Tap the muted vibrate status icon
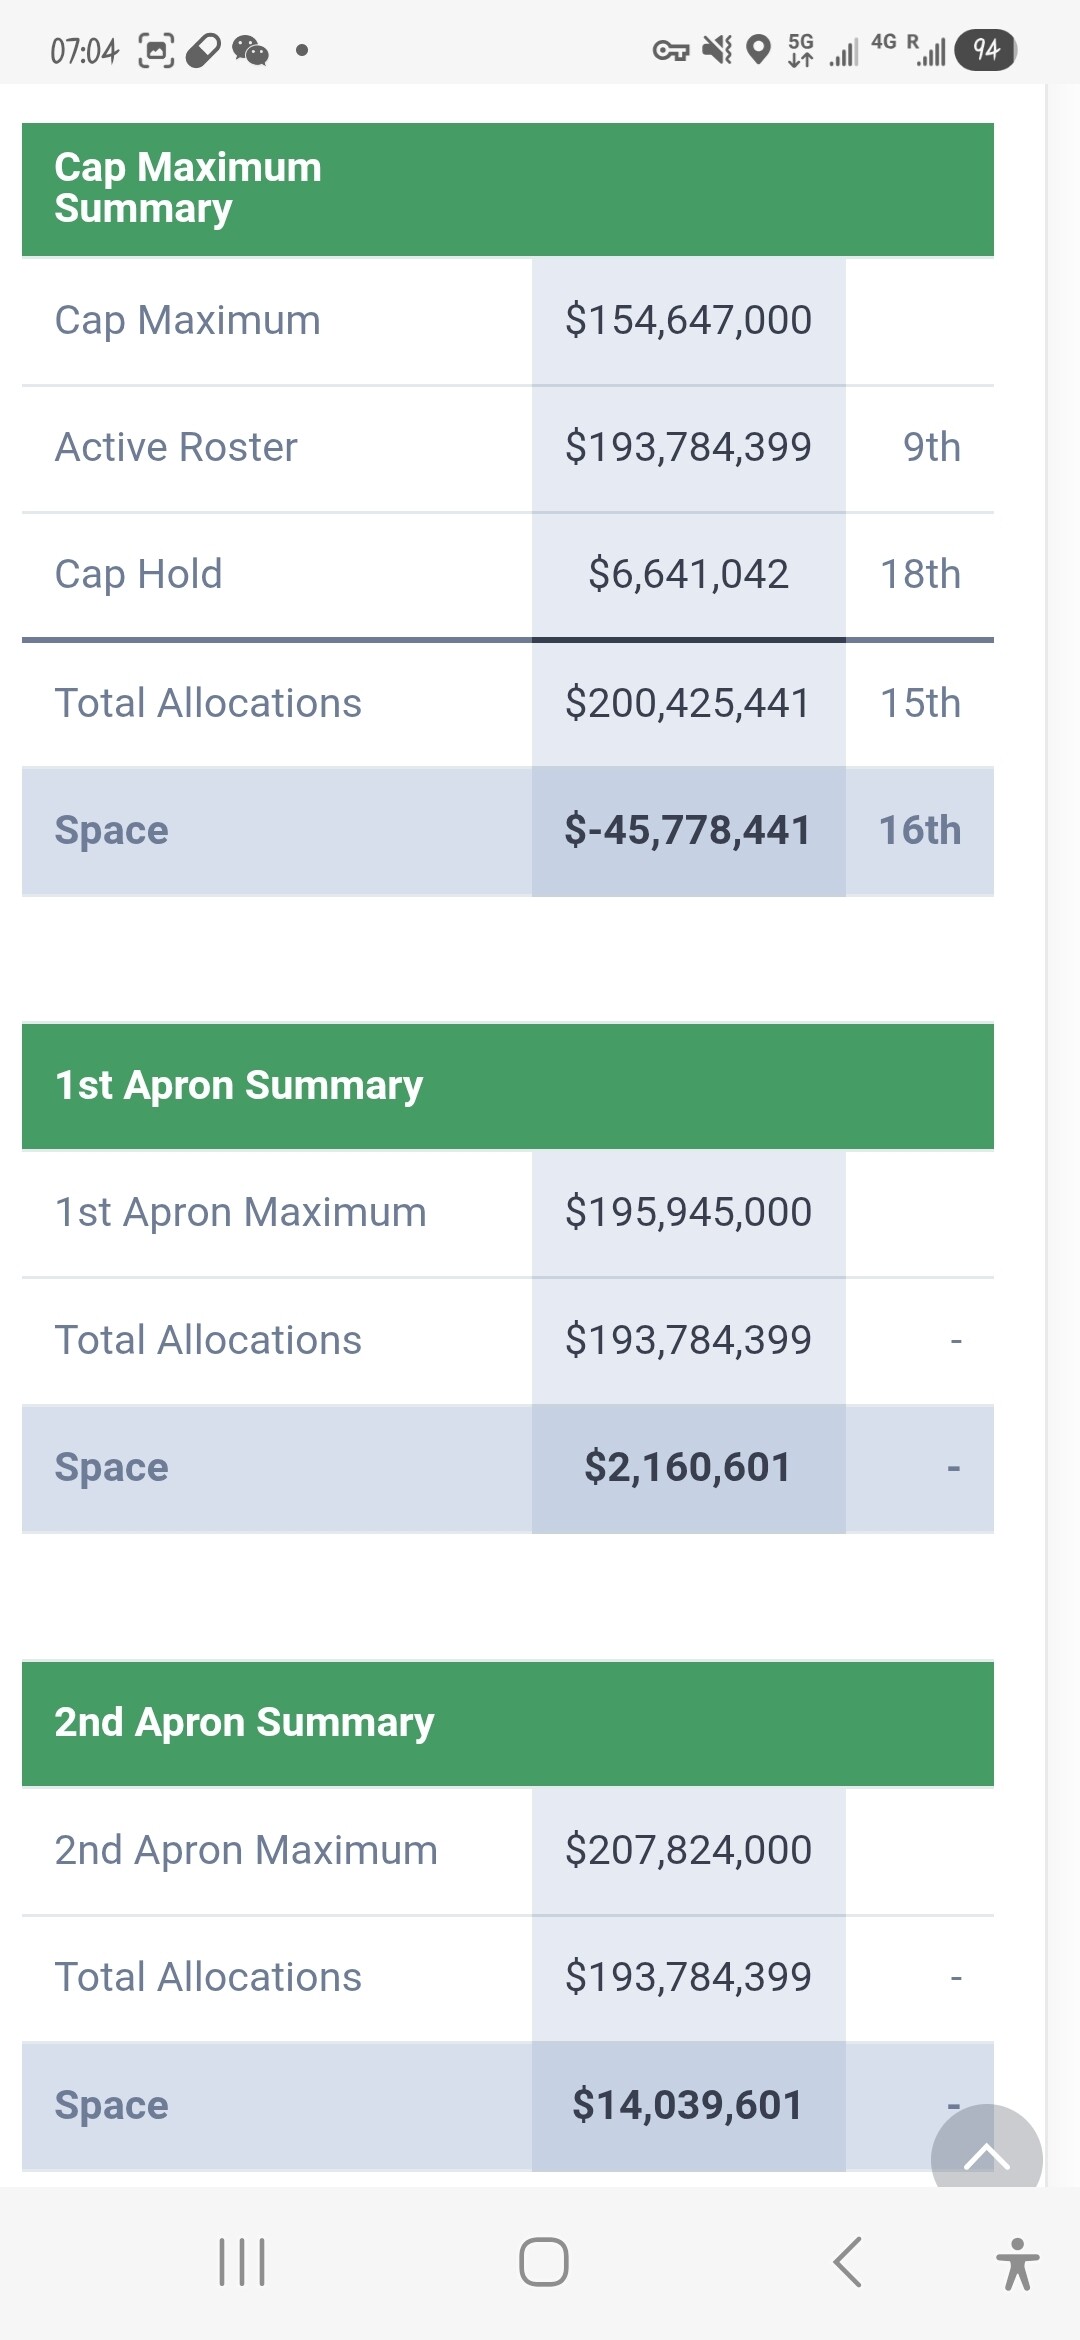 716,49
